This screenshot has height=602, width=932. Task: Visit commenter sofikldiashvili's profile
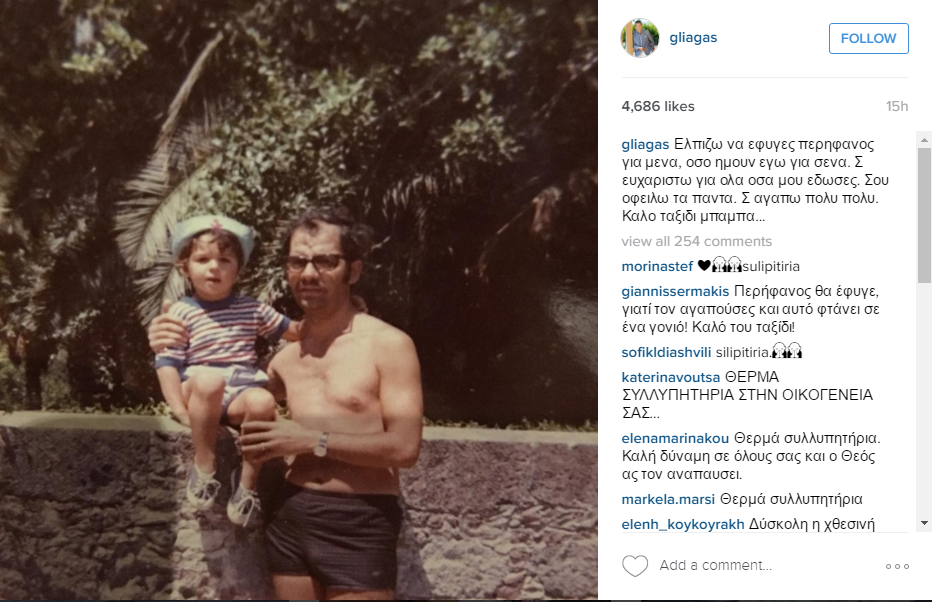666,352
